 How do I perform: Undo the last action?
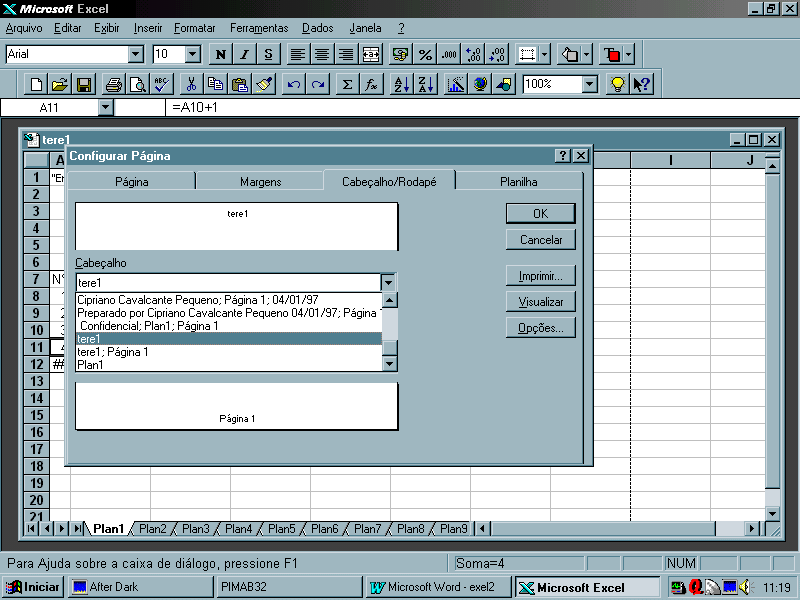tap(293, 84)
